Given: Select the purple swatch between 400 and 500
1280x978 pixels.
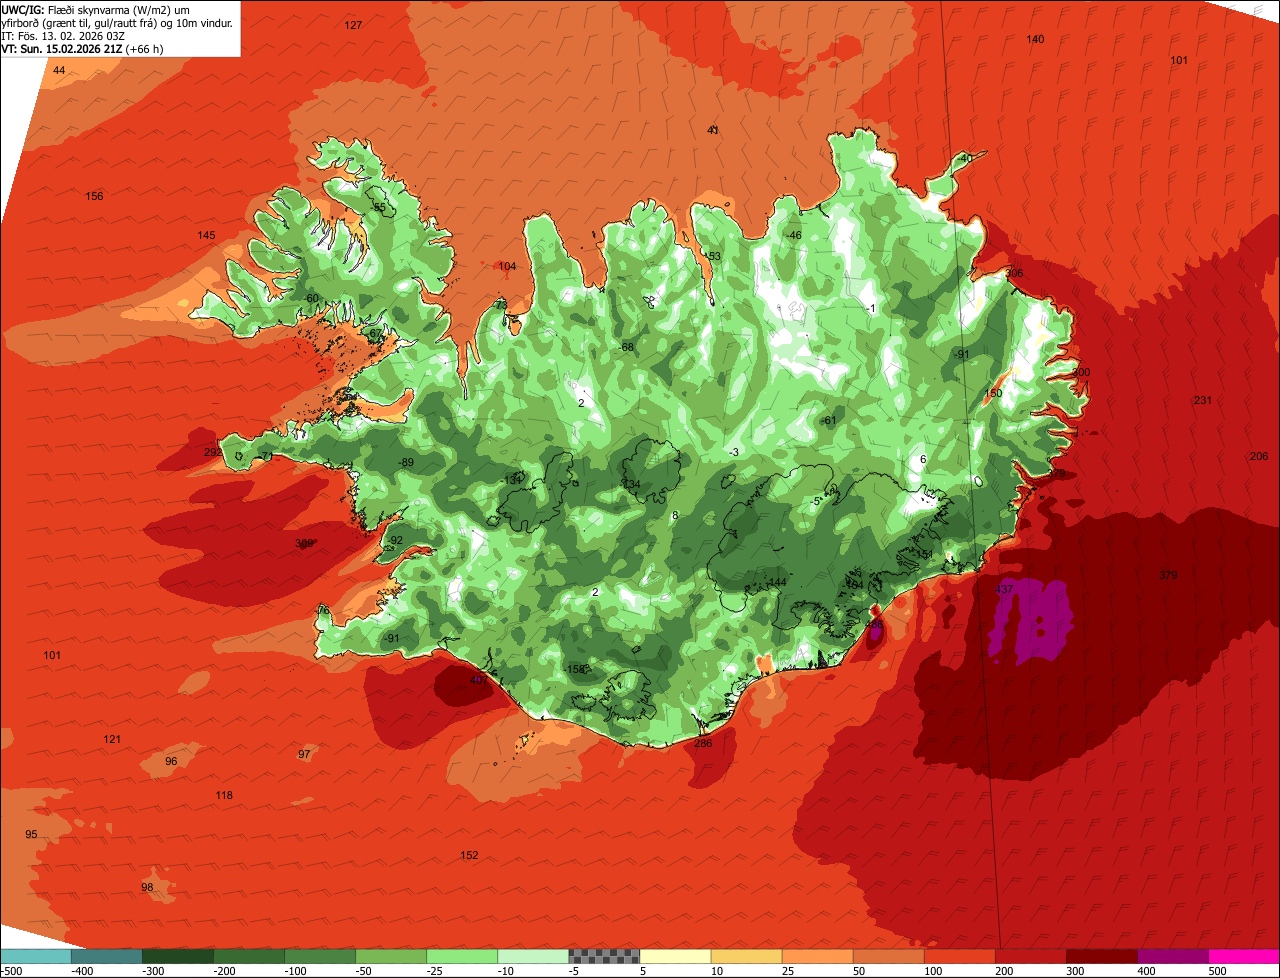Looking at the screenshot, I should pyautogui.click(x=1172, y=956).
